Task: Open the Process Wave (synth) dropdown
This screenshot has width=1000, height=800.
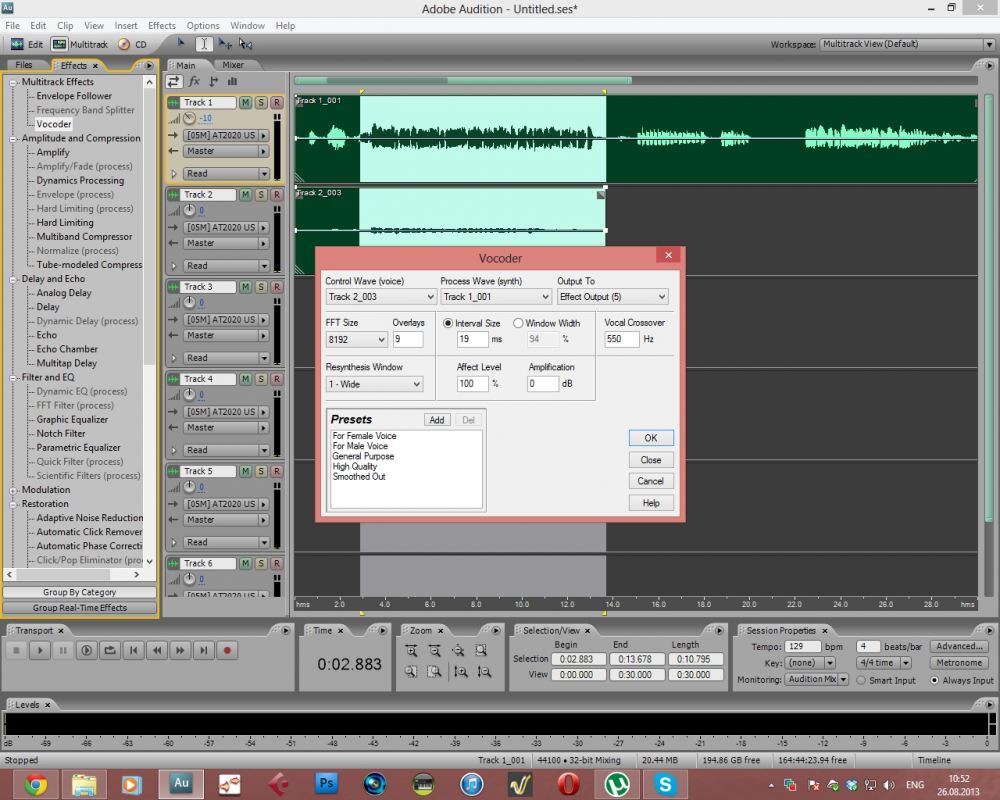Action: coord(496,297)
